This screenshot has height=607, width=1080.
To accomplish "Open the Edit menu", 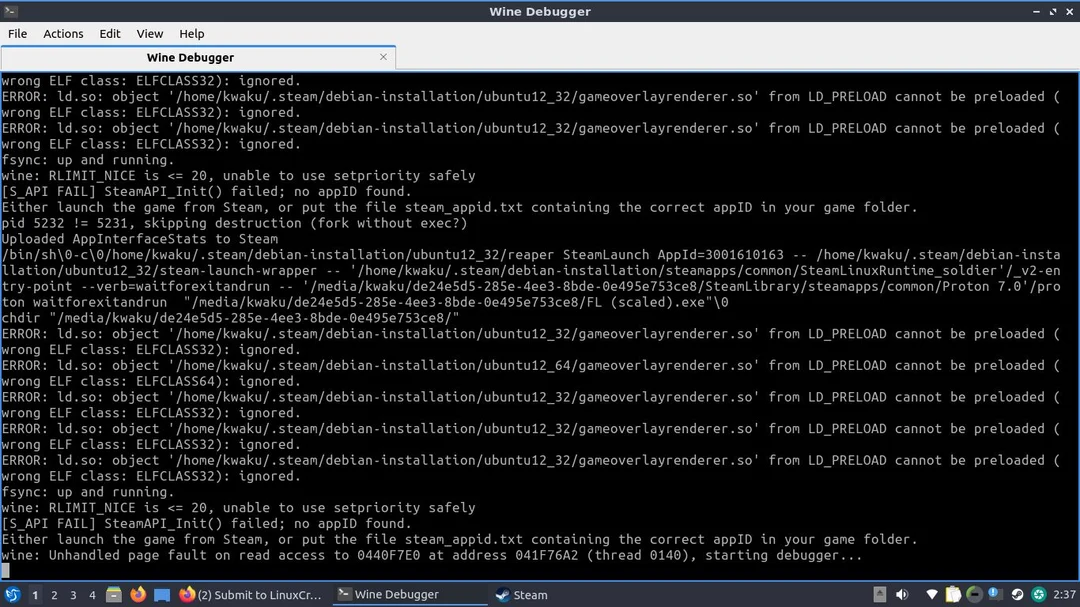I will point(110,33).
